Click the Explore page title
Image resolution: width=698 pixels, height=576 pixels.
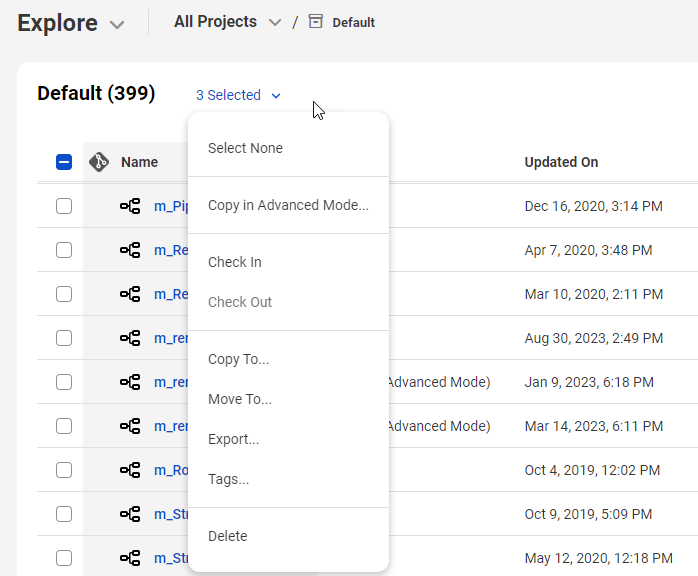(57, 23)
